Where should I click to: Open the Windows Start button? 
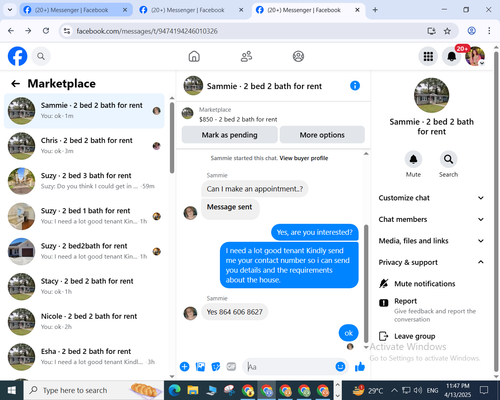click(12, 390)
